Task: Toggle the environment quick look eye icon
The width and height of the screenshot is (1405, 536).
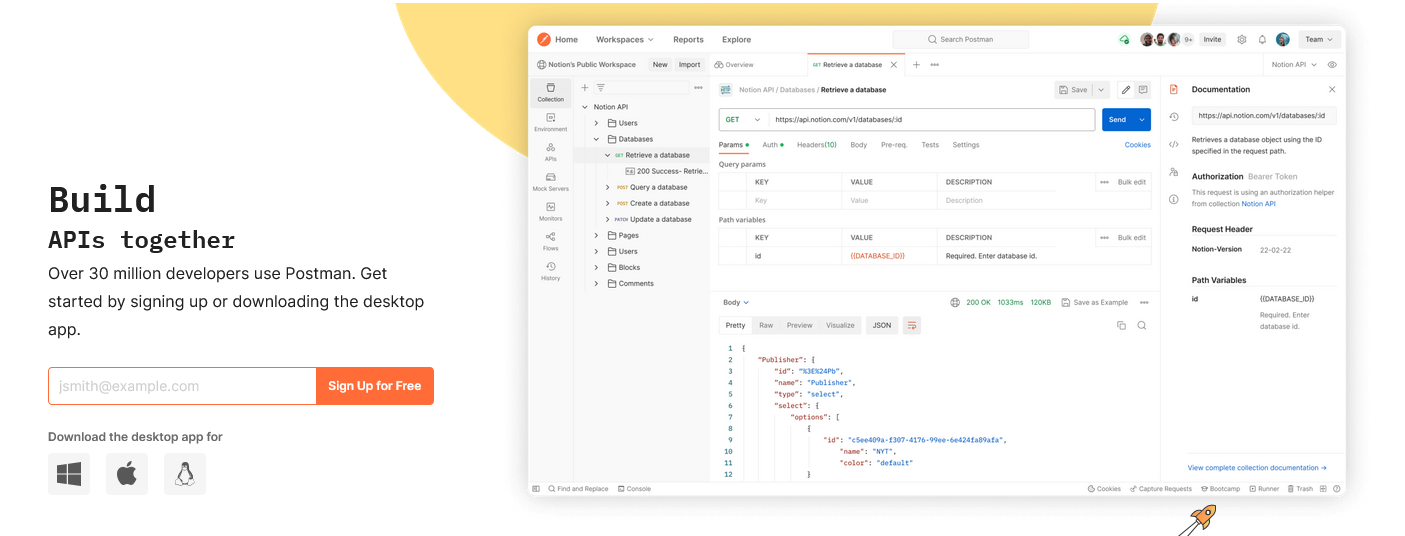Action: click(x=1332, y=65)
